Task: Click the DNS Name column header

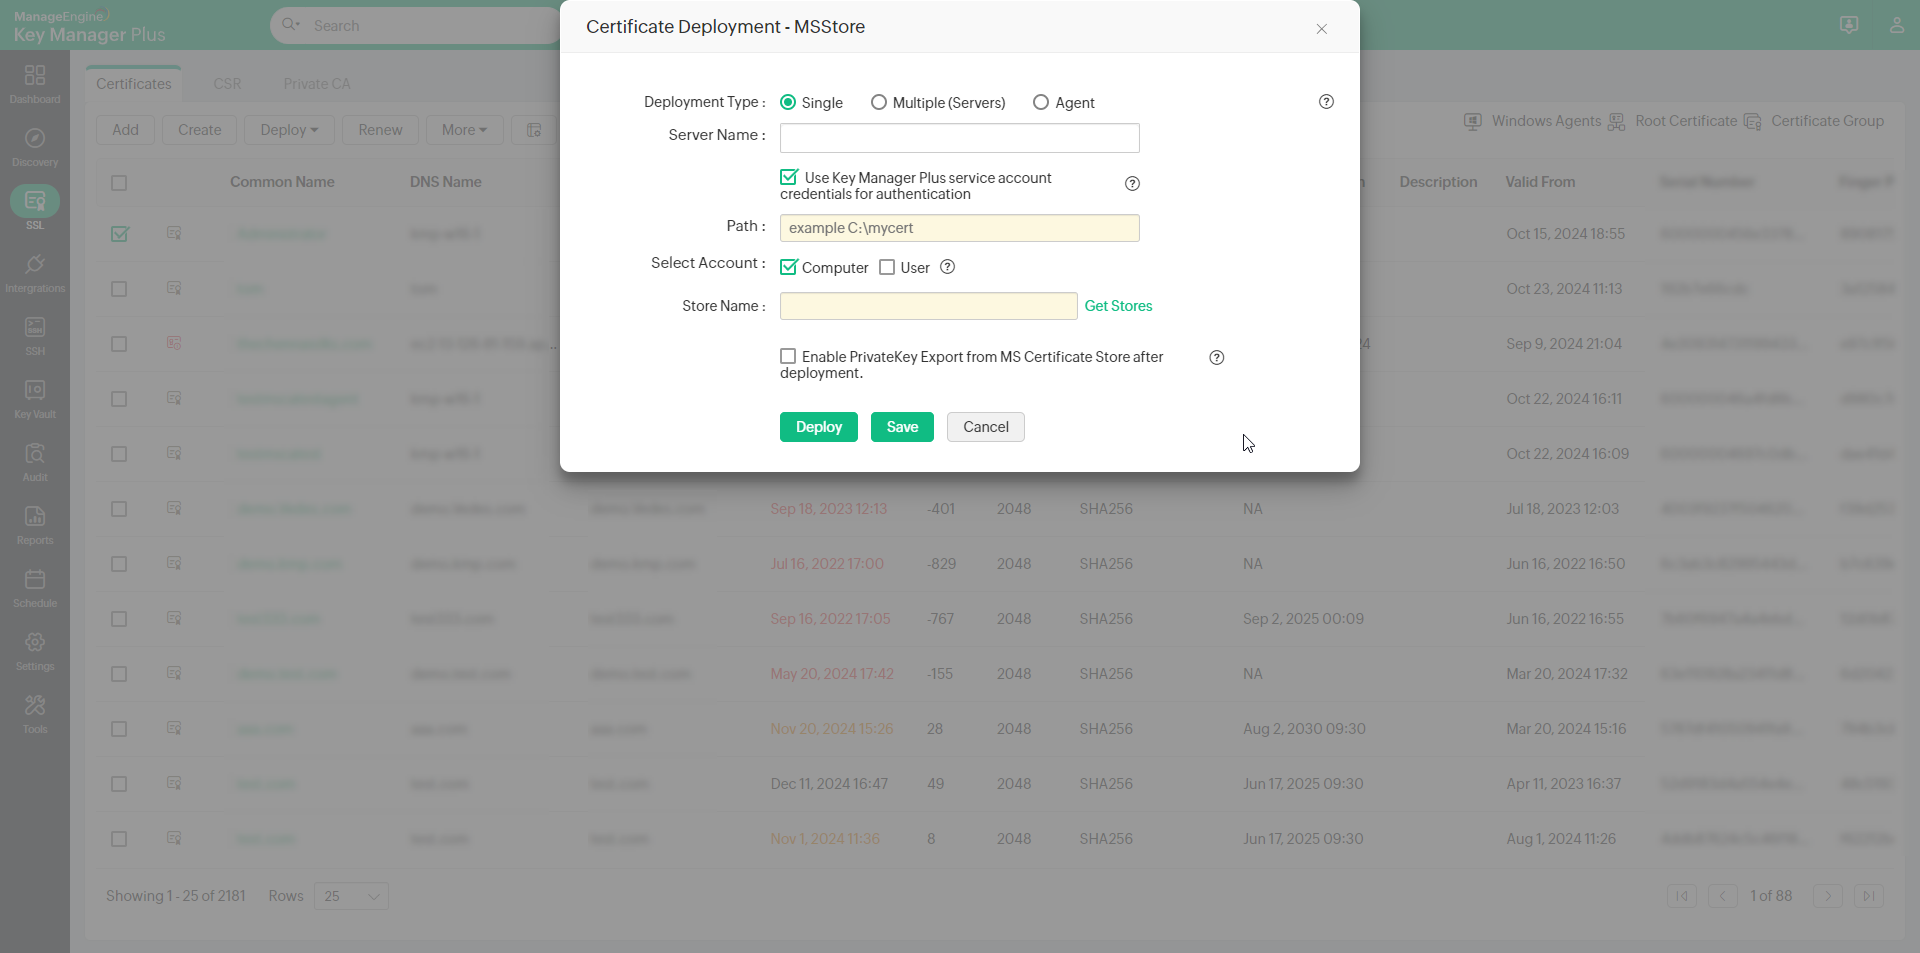Action: click(x=446, y=182)
